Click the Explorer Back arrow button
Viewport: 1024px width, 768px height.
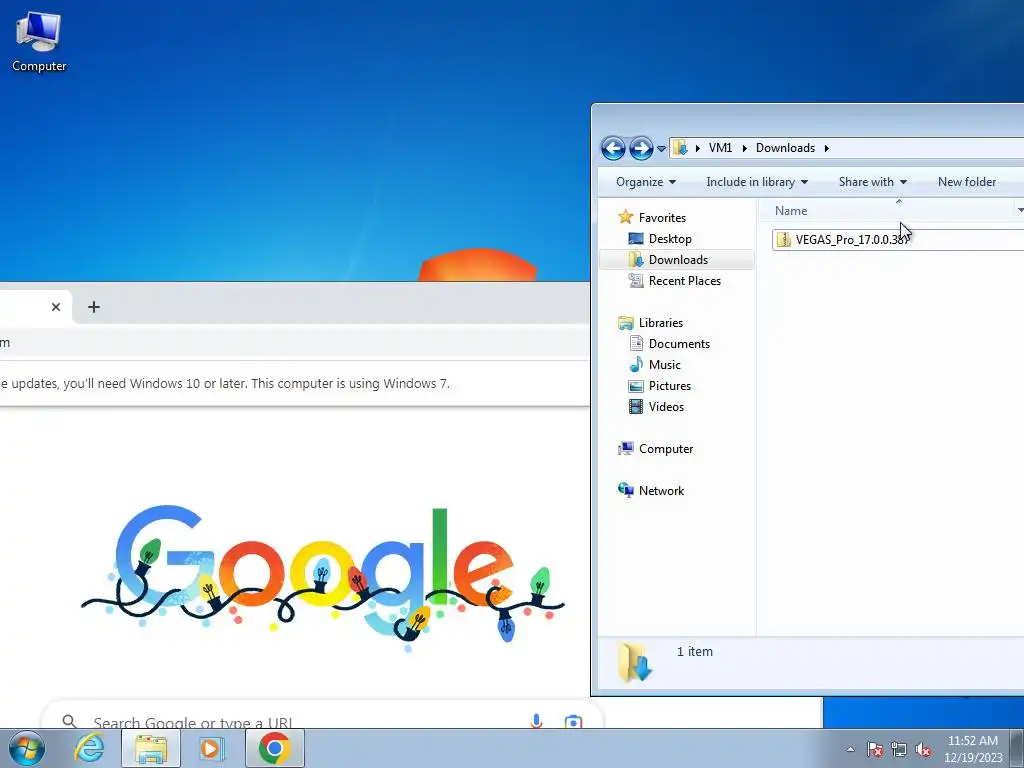pos(613,148)
